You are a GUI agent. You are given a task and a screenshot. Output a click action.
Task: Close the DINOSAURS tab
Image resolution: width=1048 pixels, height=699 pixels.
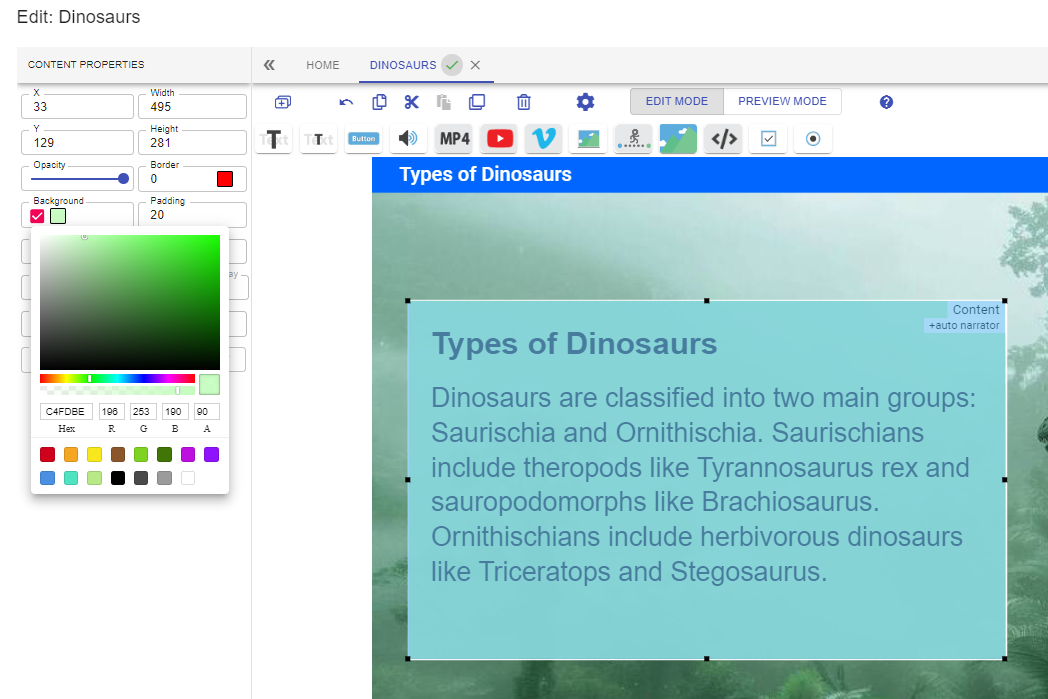pyautogui.click(x=475, y=65)
